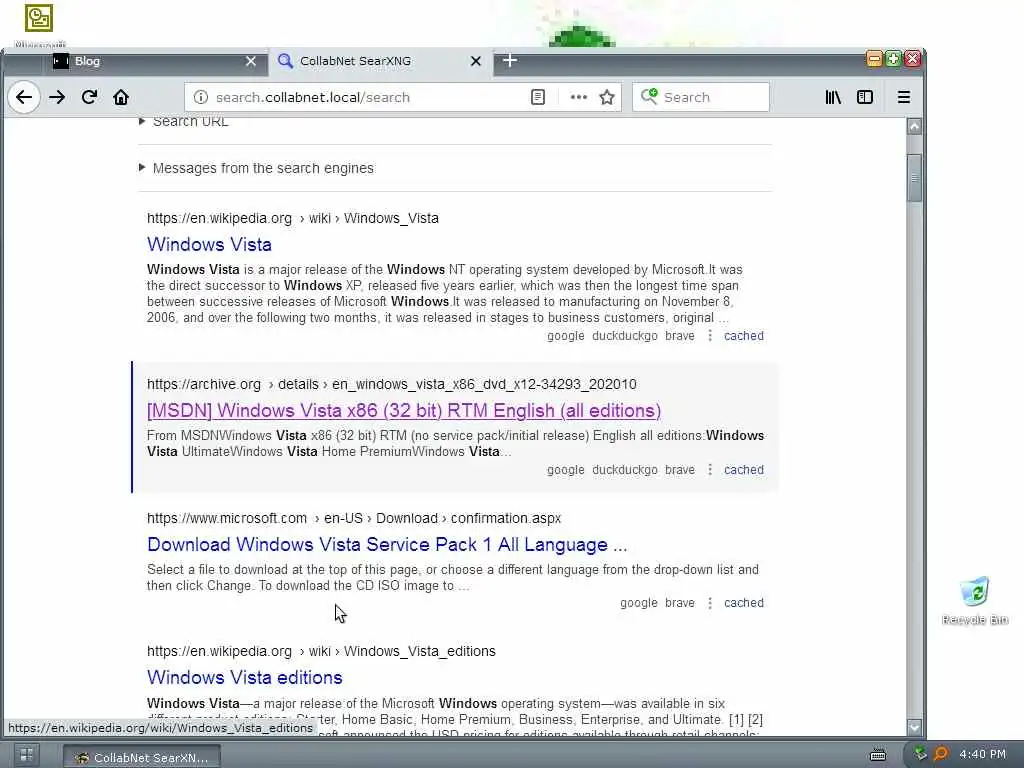Screen dimensions: 1024x768
Task: Open cached link for the archive.org result
Action: (744, 470)
